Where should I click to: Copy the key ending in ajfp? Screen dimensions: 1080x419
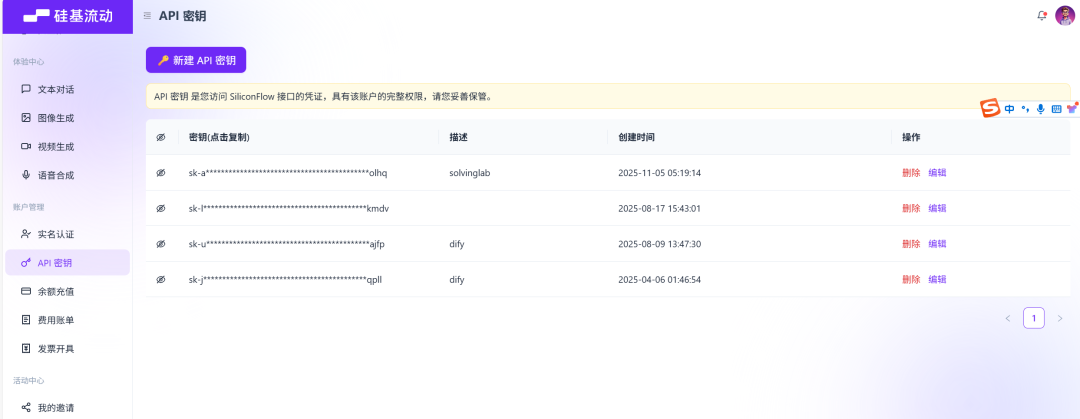pos(287,244)
